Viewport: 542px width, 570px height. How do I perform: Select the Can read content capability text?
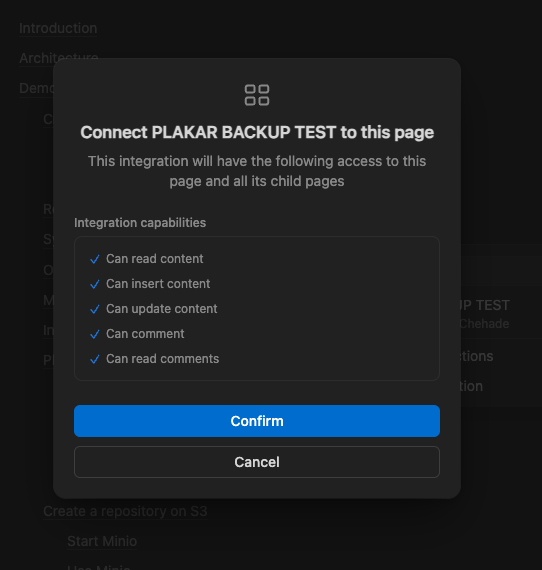(154, 259)
